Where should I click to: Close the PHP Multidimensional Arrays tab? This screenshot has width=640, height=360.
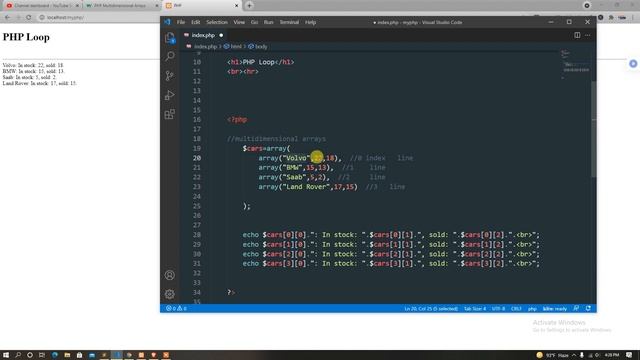(x=157, y=6)
